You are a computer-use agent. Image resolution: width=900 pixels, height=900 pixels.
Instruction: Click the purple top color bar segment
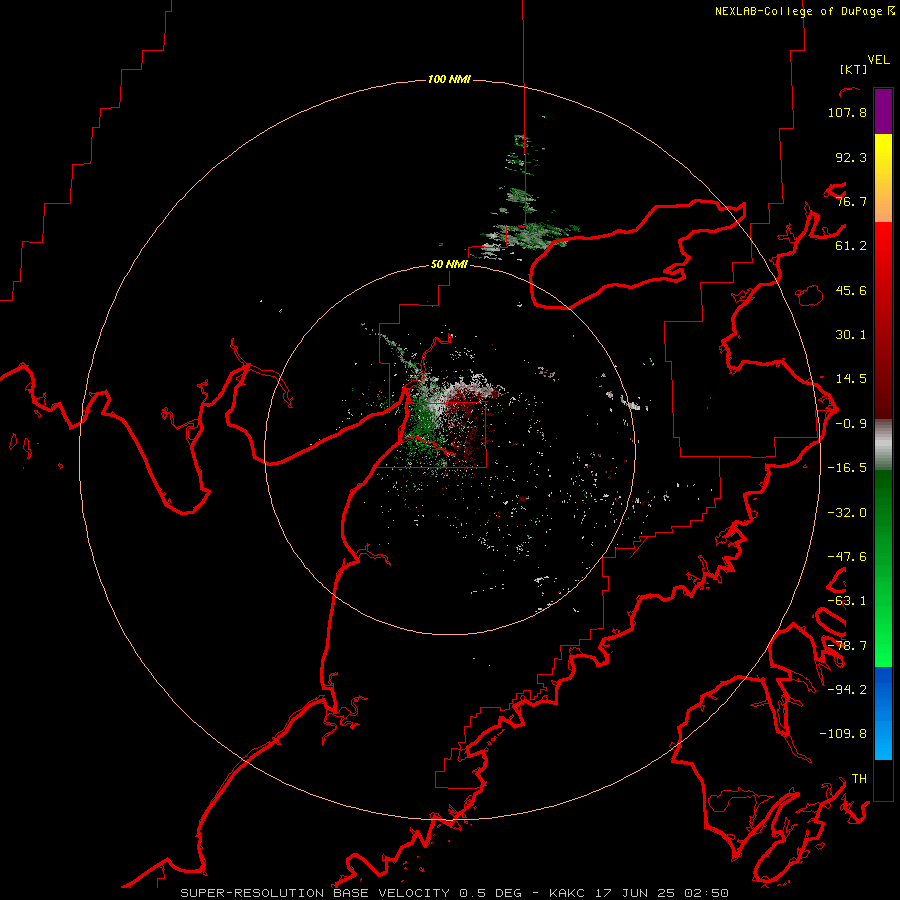(x=883, y=111)
